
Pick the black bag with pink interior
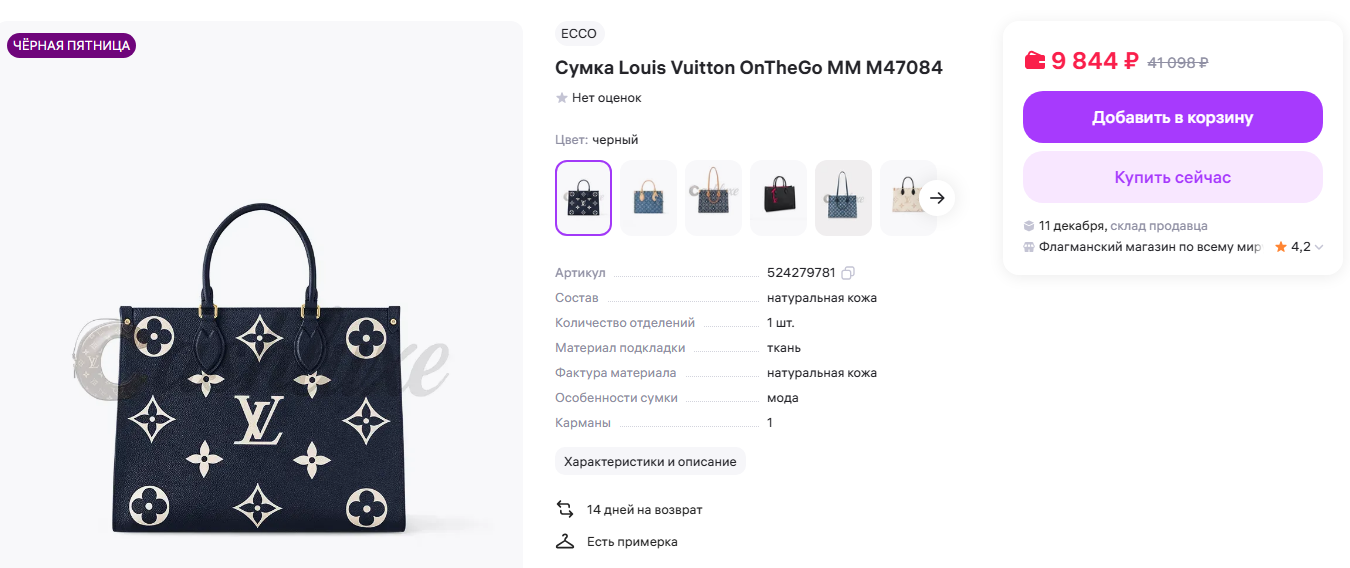point(778,198)
